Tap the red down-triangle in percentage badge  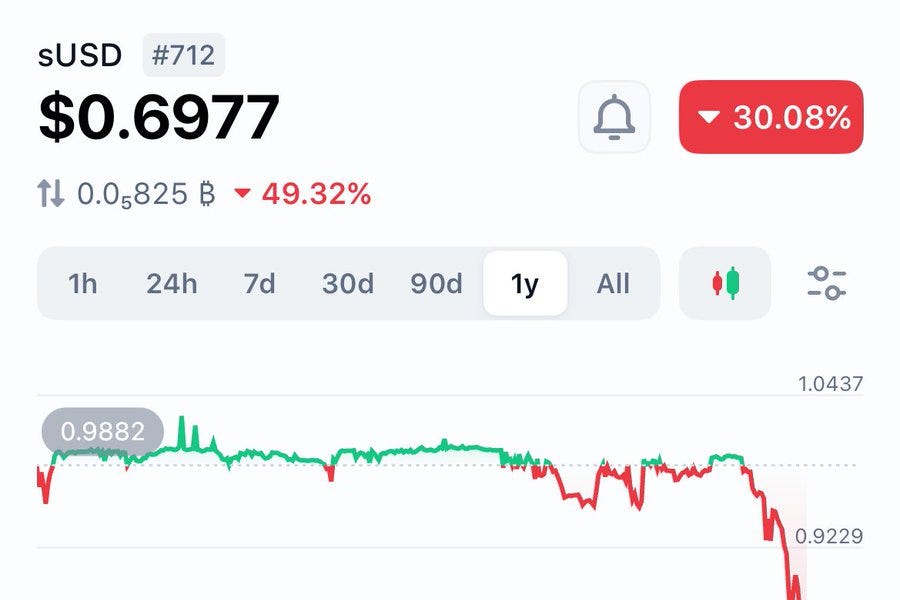tap(708, 117)
